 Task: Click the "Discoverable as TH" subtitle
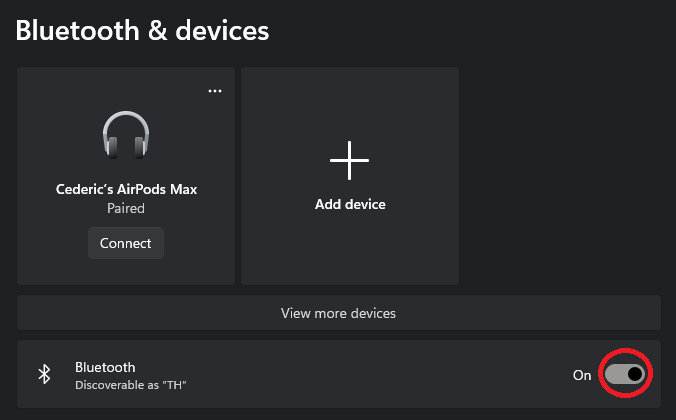pyautogui.click(x=132, y=385)
